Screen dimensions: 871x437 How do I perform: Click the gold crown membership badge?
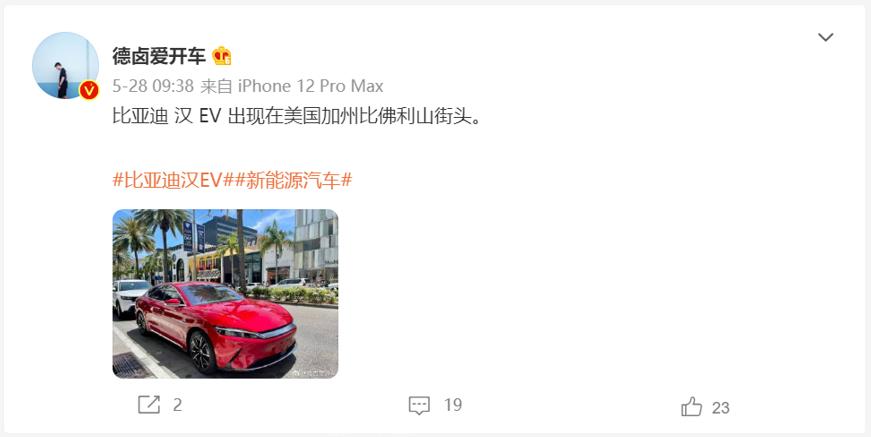(x=222, y=56)
